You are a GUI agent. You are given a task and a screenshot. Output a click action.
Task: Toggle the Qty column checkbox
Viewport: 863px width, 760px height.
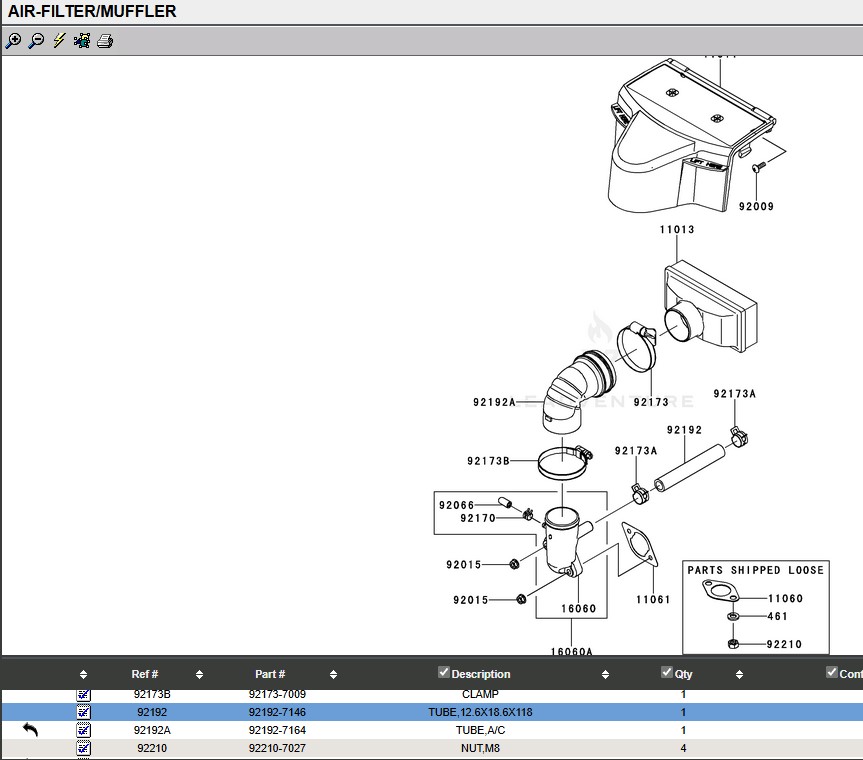(x=667, y=673)
